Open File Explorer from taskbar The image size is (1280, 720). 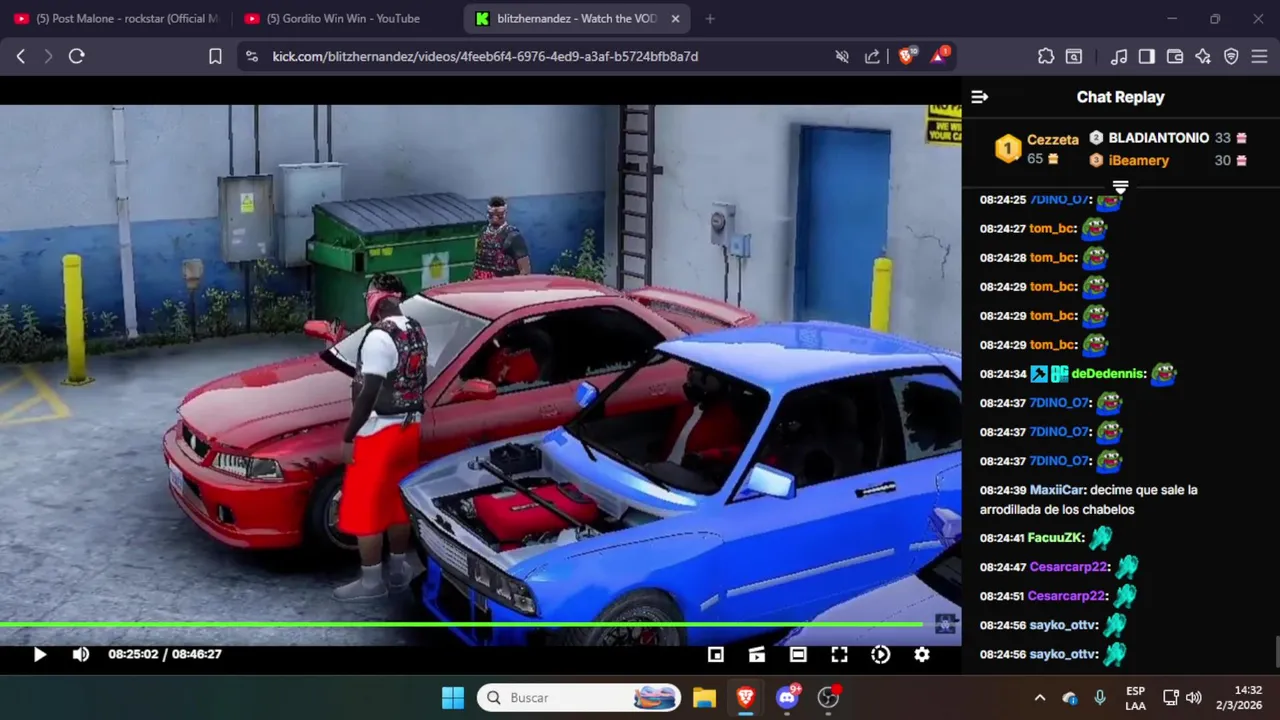[704, 697]
